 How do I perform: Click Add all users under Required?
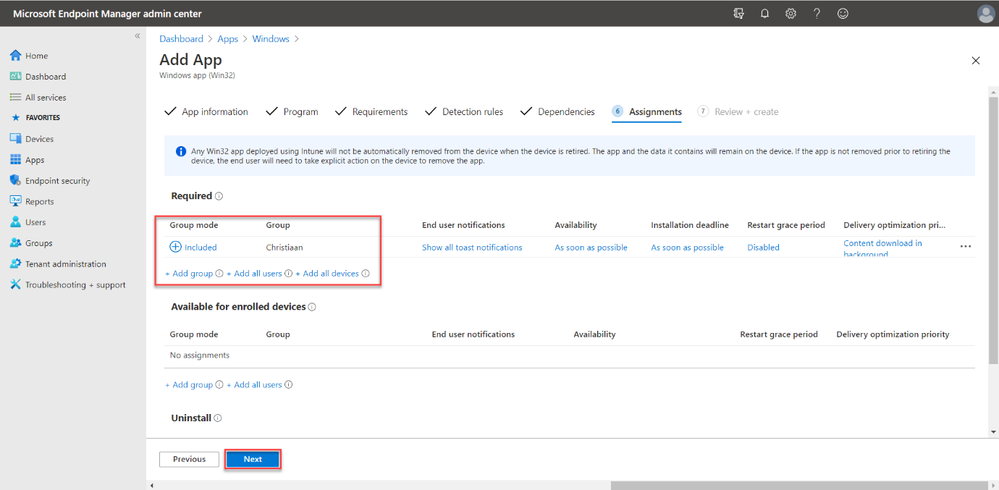click(x=254, y=273)
